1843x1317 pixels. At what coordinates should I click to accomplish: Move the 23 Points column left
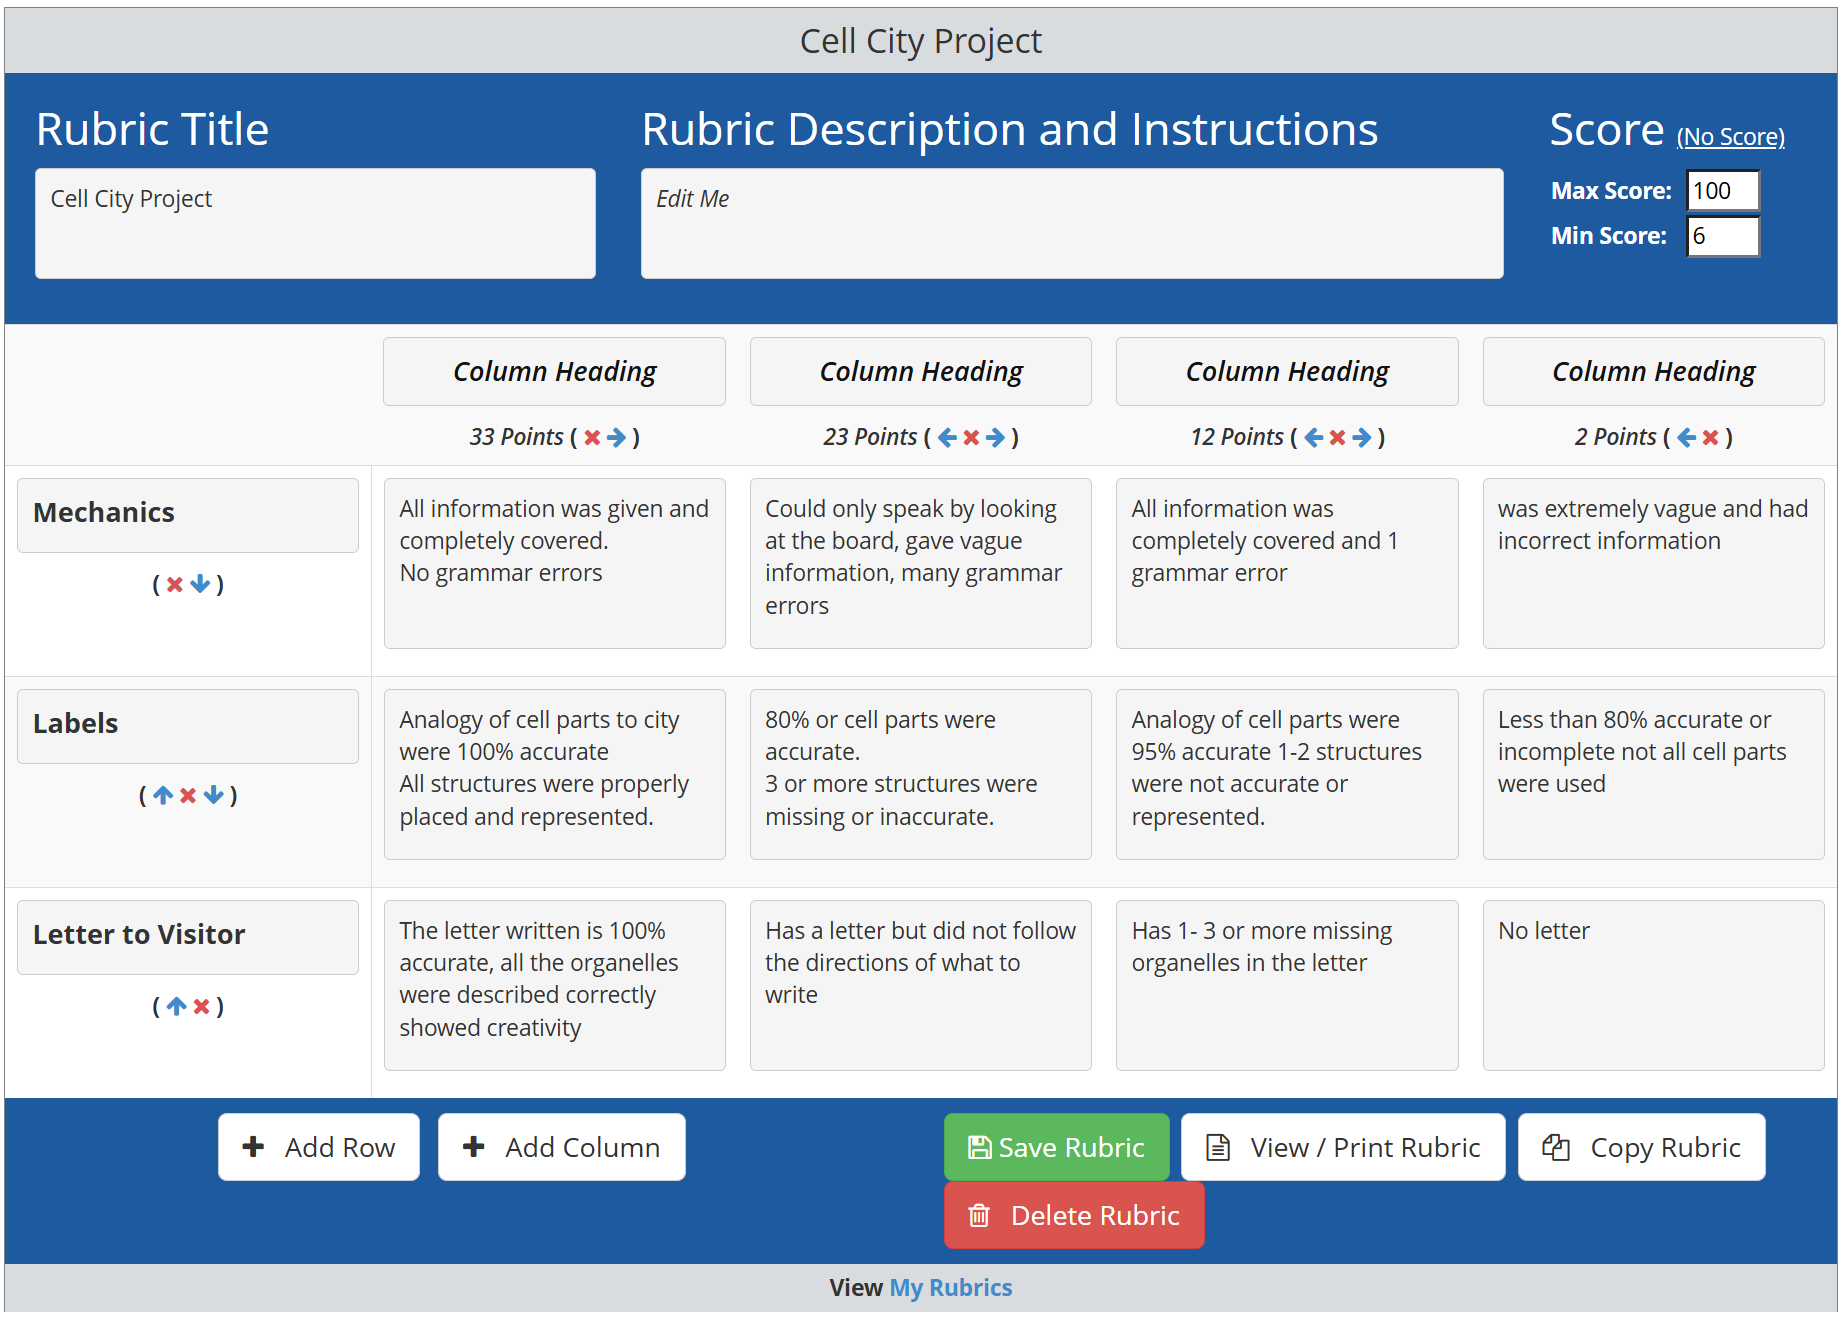click(947, 437)
